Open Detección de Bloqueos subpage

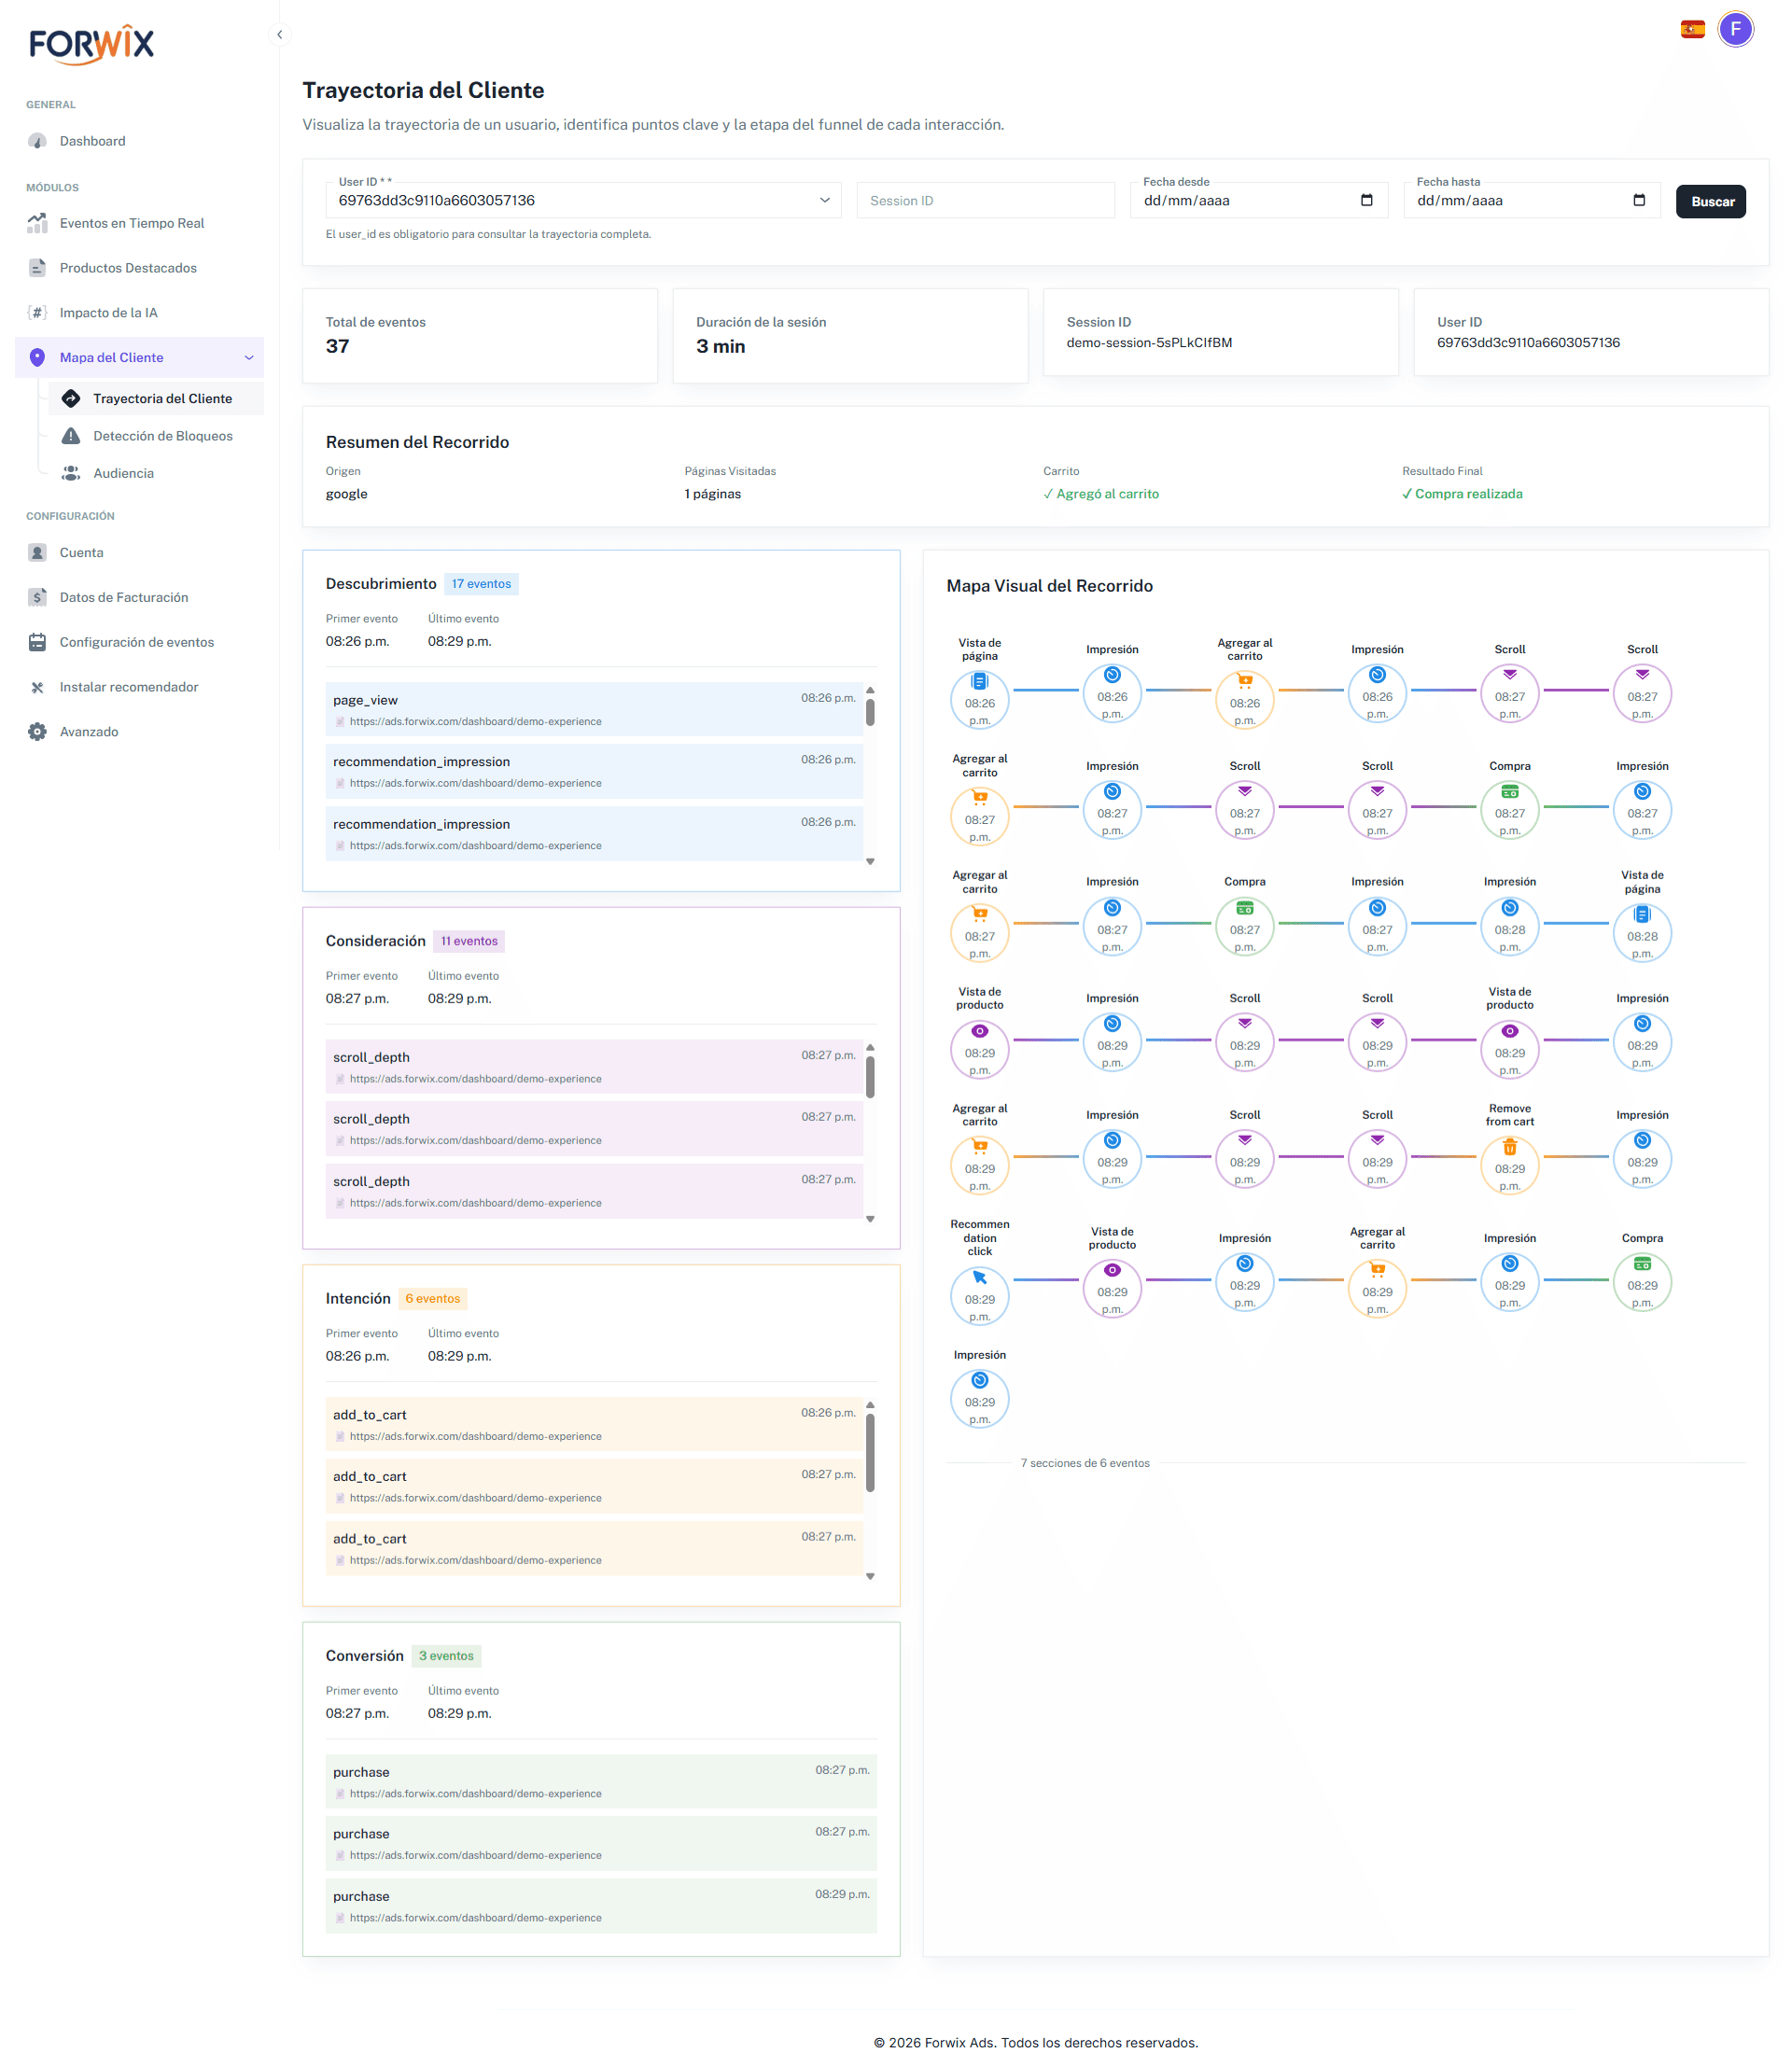click(x=162, y=436)
